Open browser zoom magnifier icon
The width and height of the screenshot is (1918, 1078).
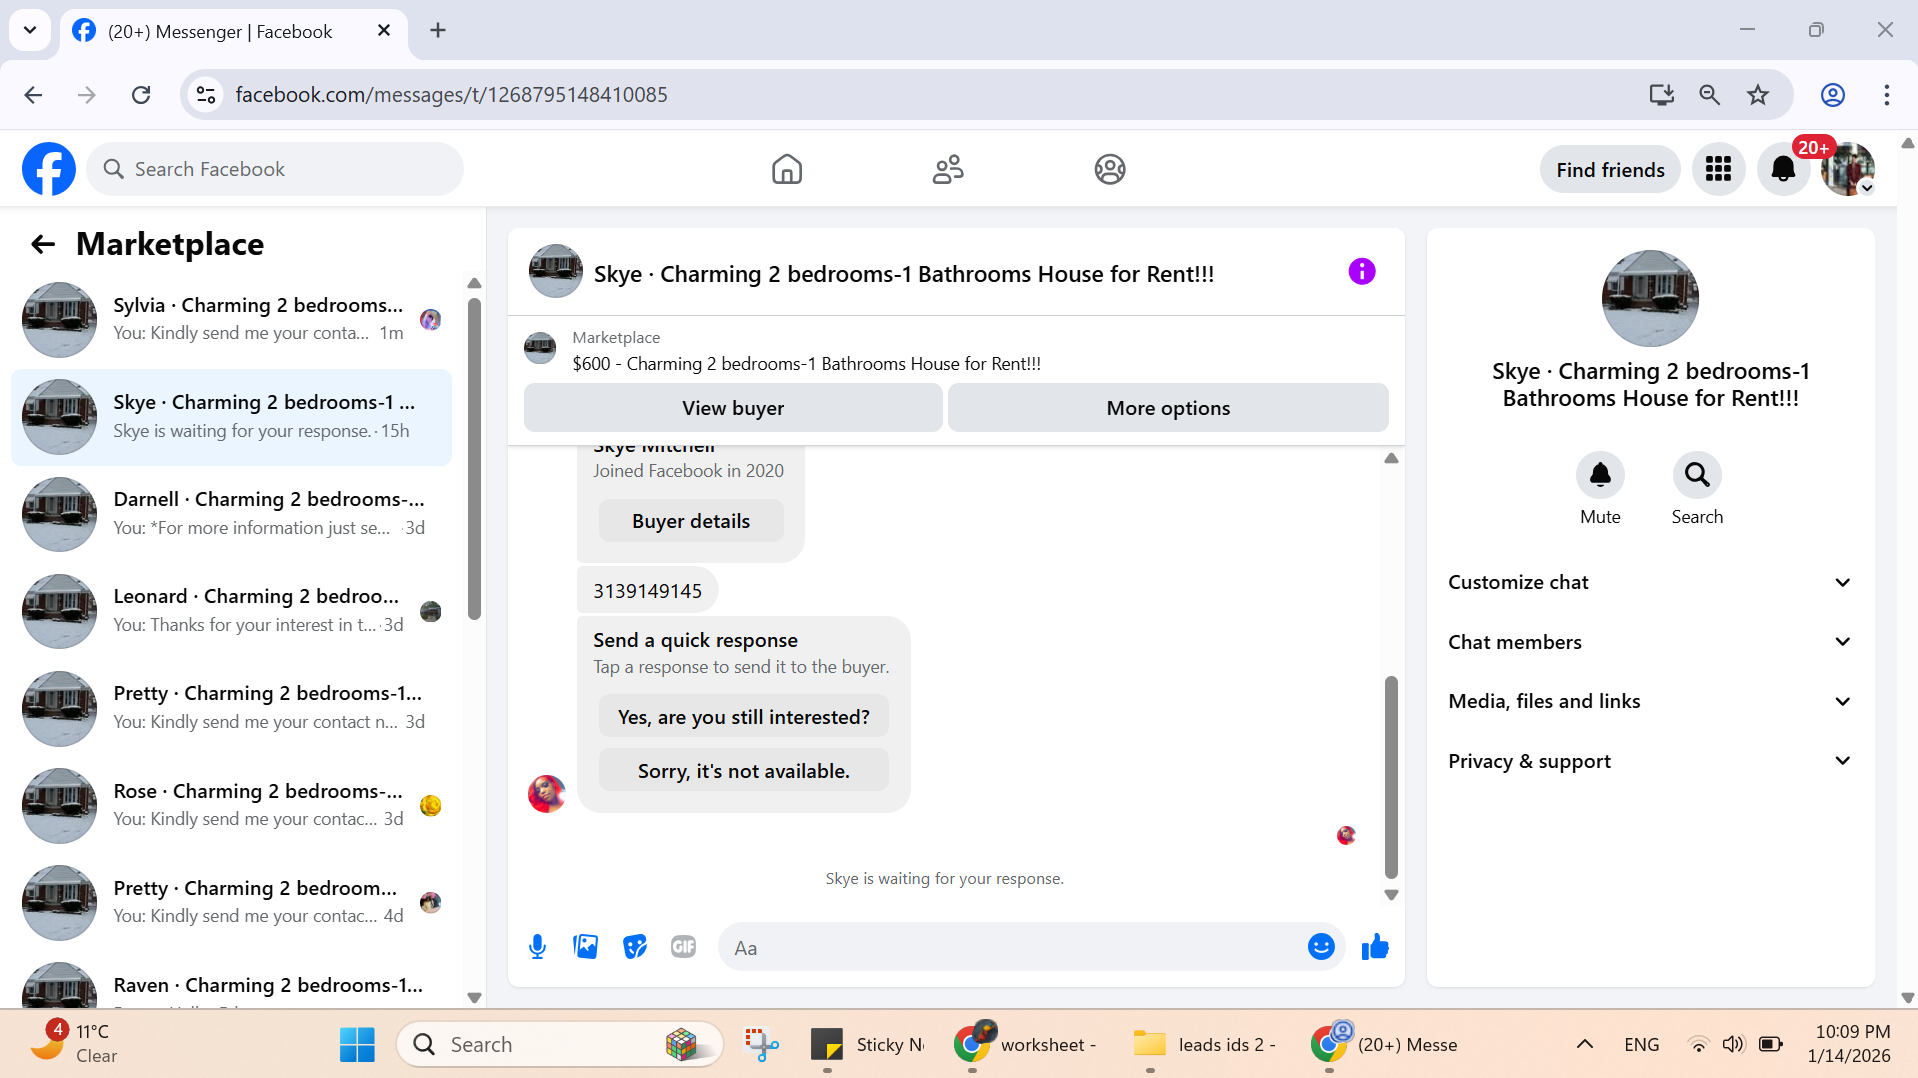pos(1710,95)
